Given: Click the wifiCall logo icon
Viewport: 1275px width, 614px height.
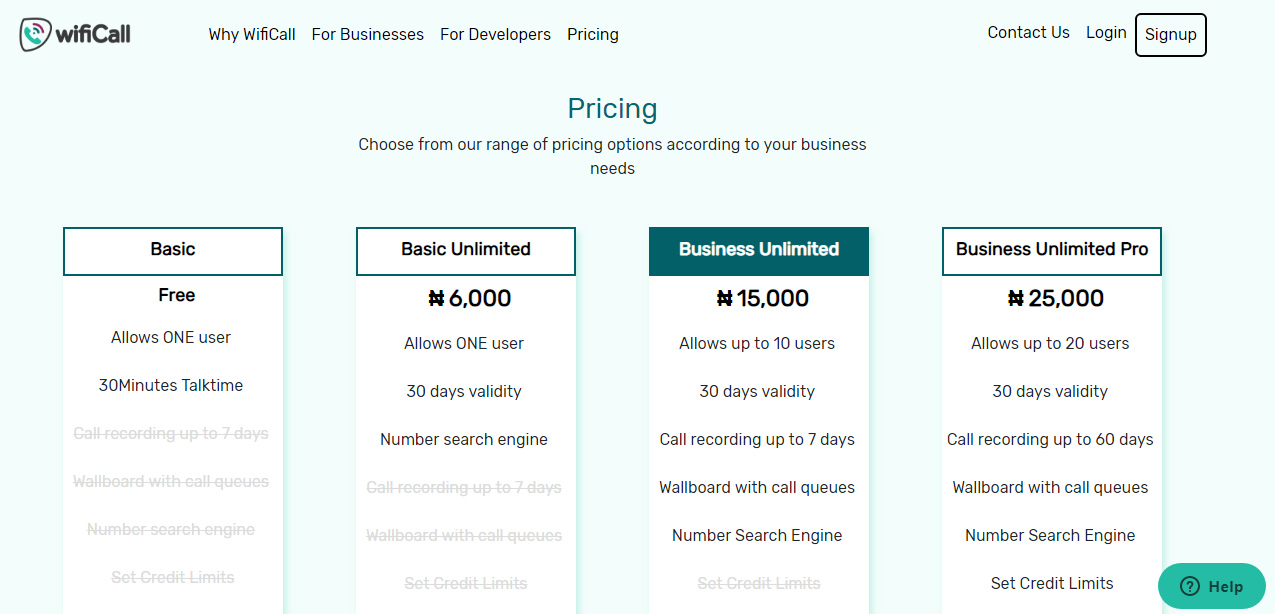Looking at the screenshot, I should 36,34.
